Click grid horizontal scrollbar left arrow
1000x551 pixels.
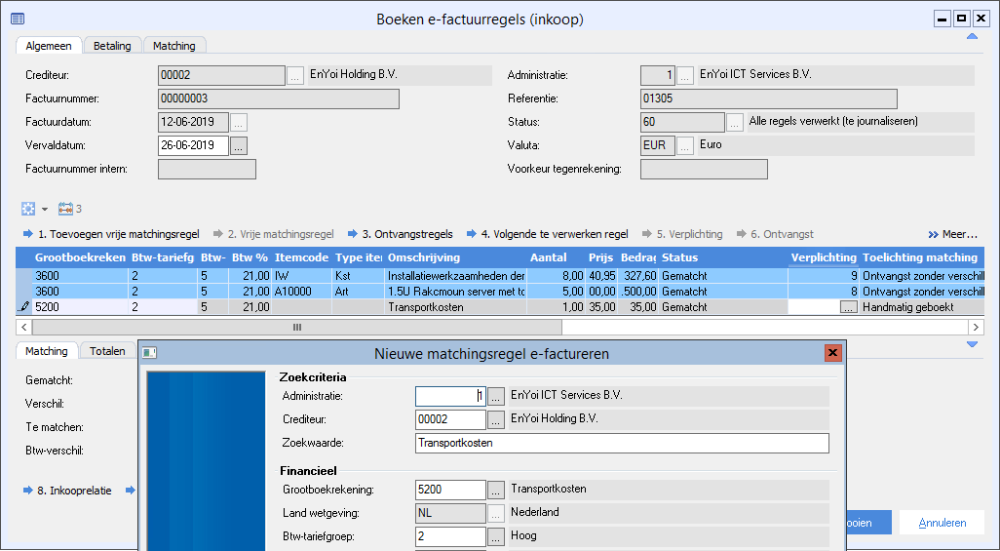[x=24, y=327]
